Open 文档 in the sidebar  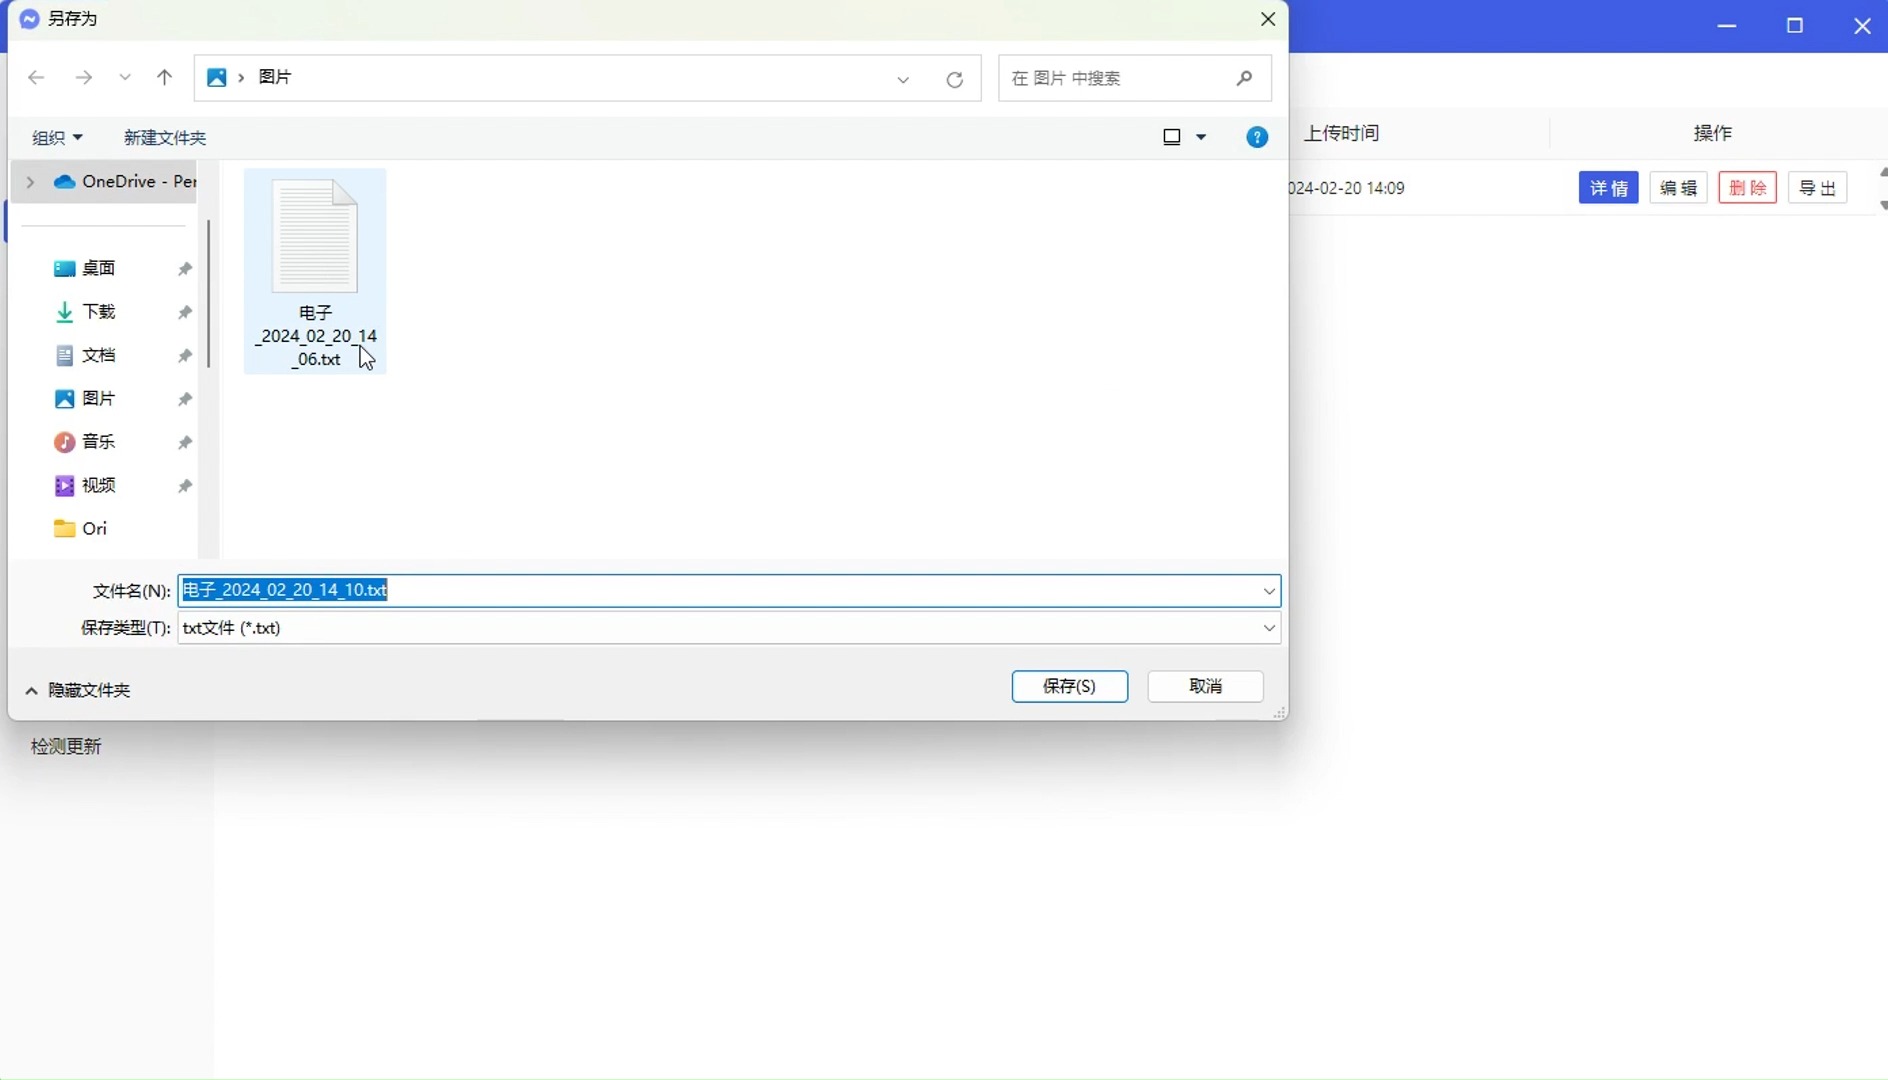click(x=98, y=355)
